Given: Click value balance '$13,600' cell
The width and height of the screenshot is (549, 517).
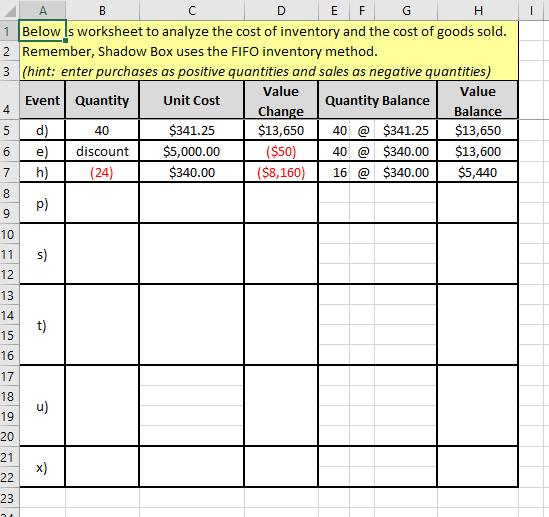Looking at the screenshot, I should [478, 151].
